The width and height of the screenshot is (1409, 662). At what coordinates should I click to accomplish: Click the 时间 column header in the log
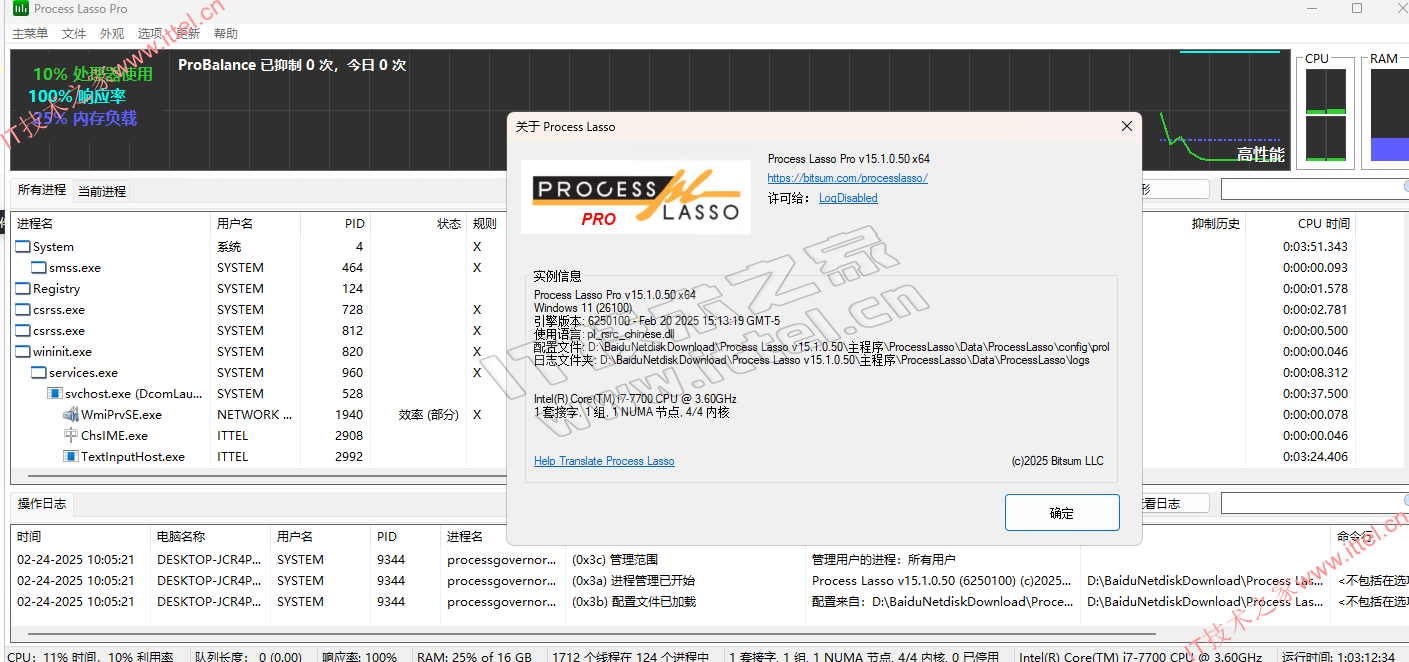pos(80,537)
